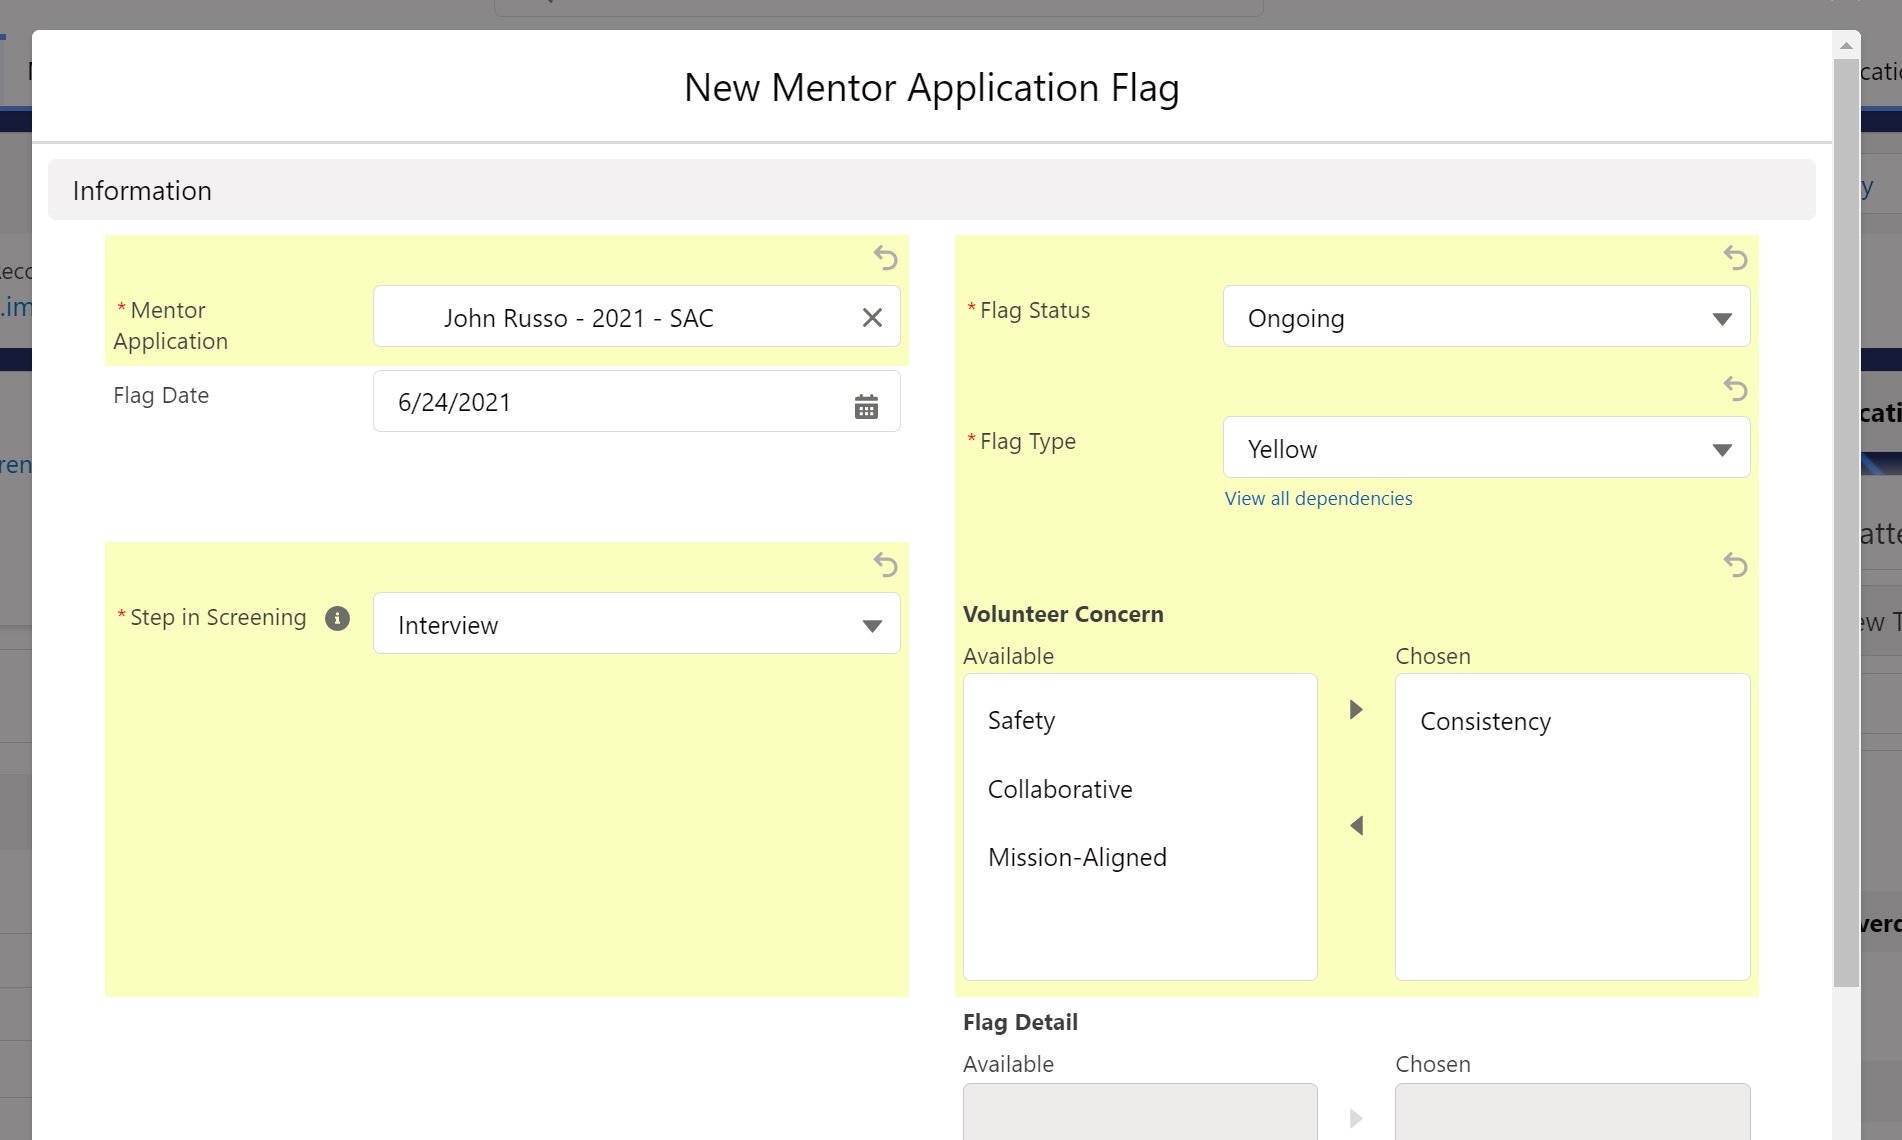Move selected concern to Chosen list

tap(1356, 710)
